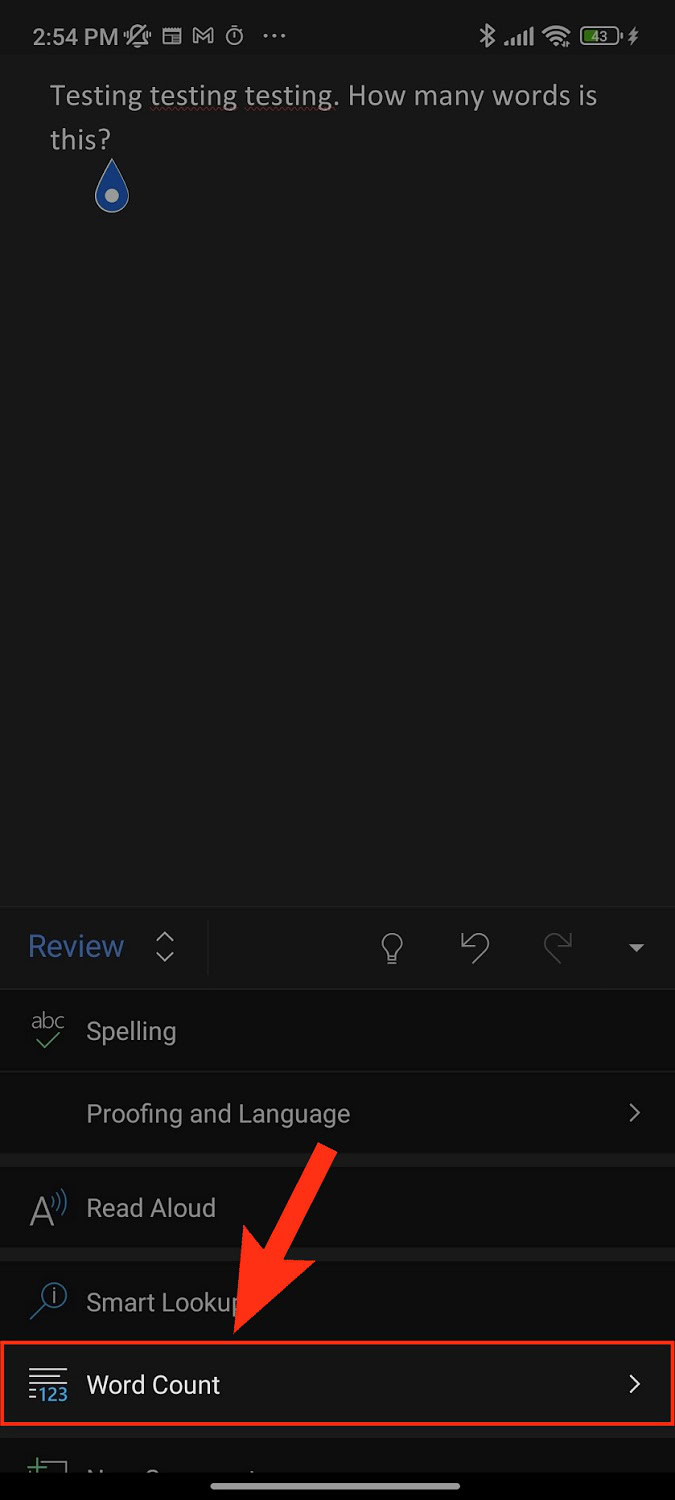Expand the Word Count chevron
Viewport: 675px width, 1500px height.
coord(634,1384)
